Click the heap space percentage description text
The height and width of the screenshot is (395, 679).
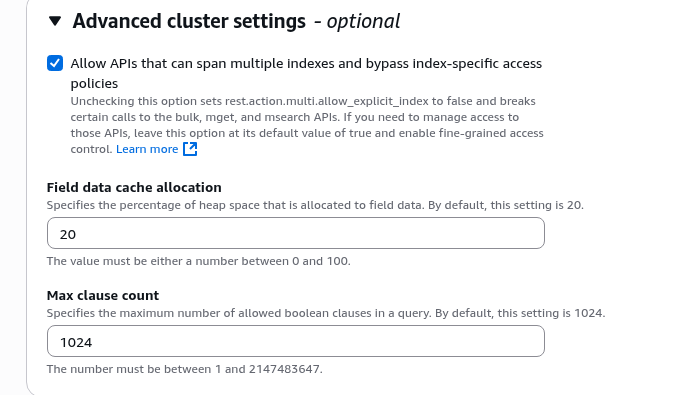tap(315, 205)
